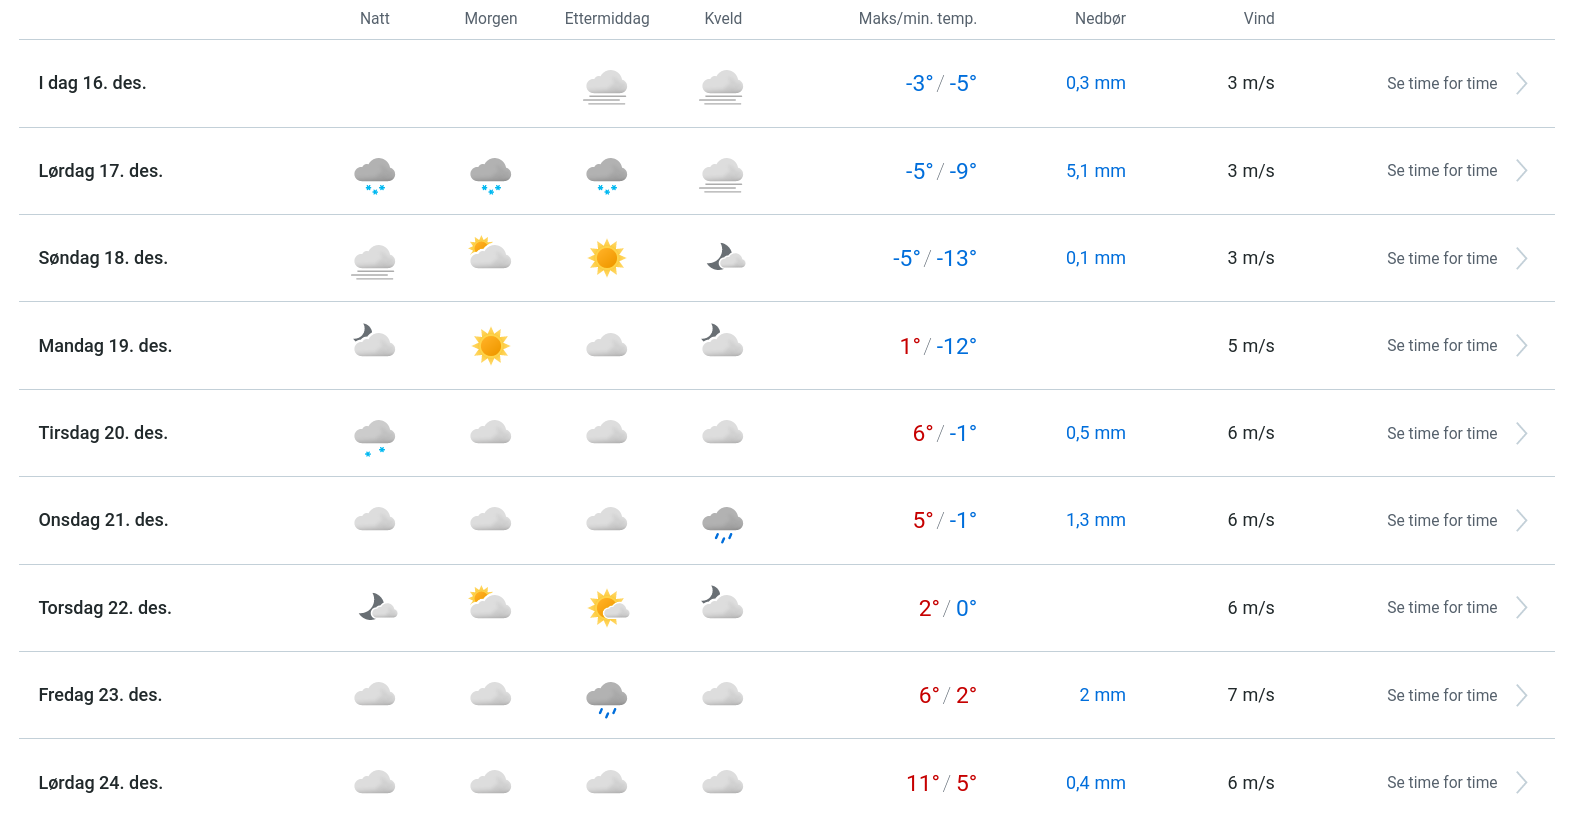The image size is (1574, 825).
Task: Open 'Se time for time' for Onsdag 21.
Action: (x=1441, y=521)
